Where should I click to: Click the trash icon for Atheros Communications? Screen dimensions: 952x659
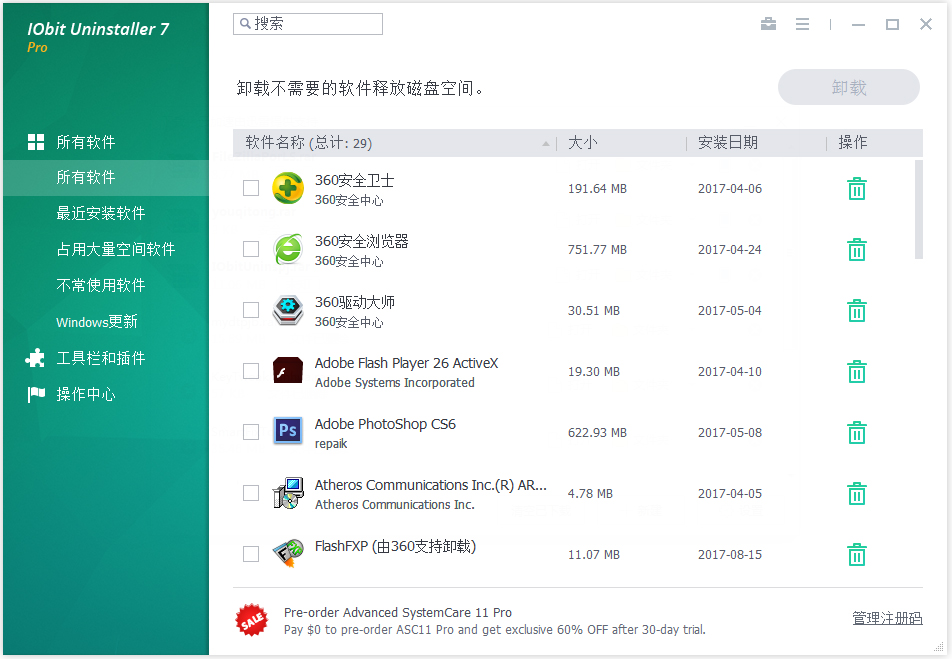click(x=857, y=494)
